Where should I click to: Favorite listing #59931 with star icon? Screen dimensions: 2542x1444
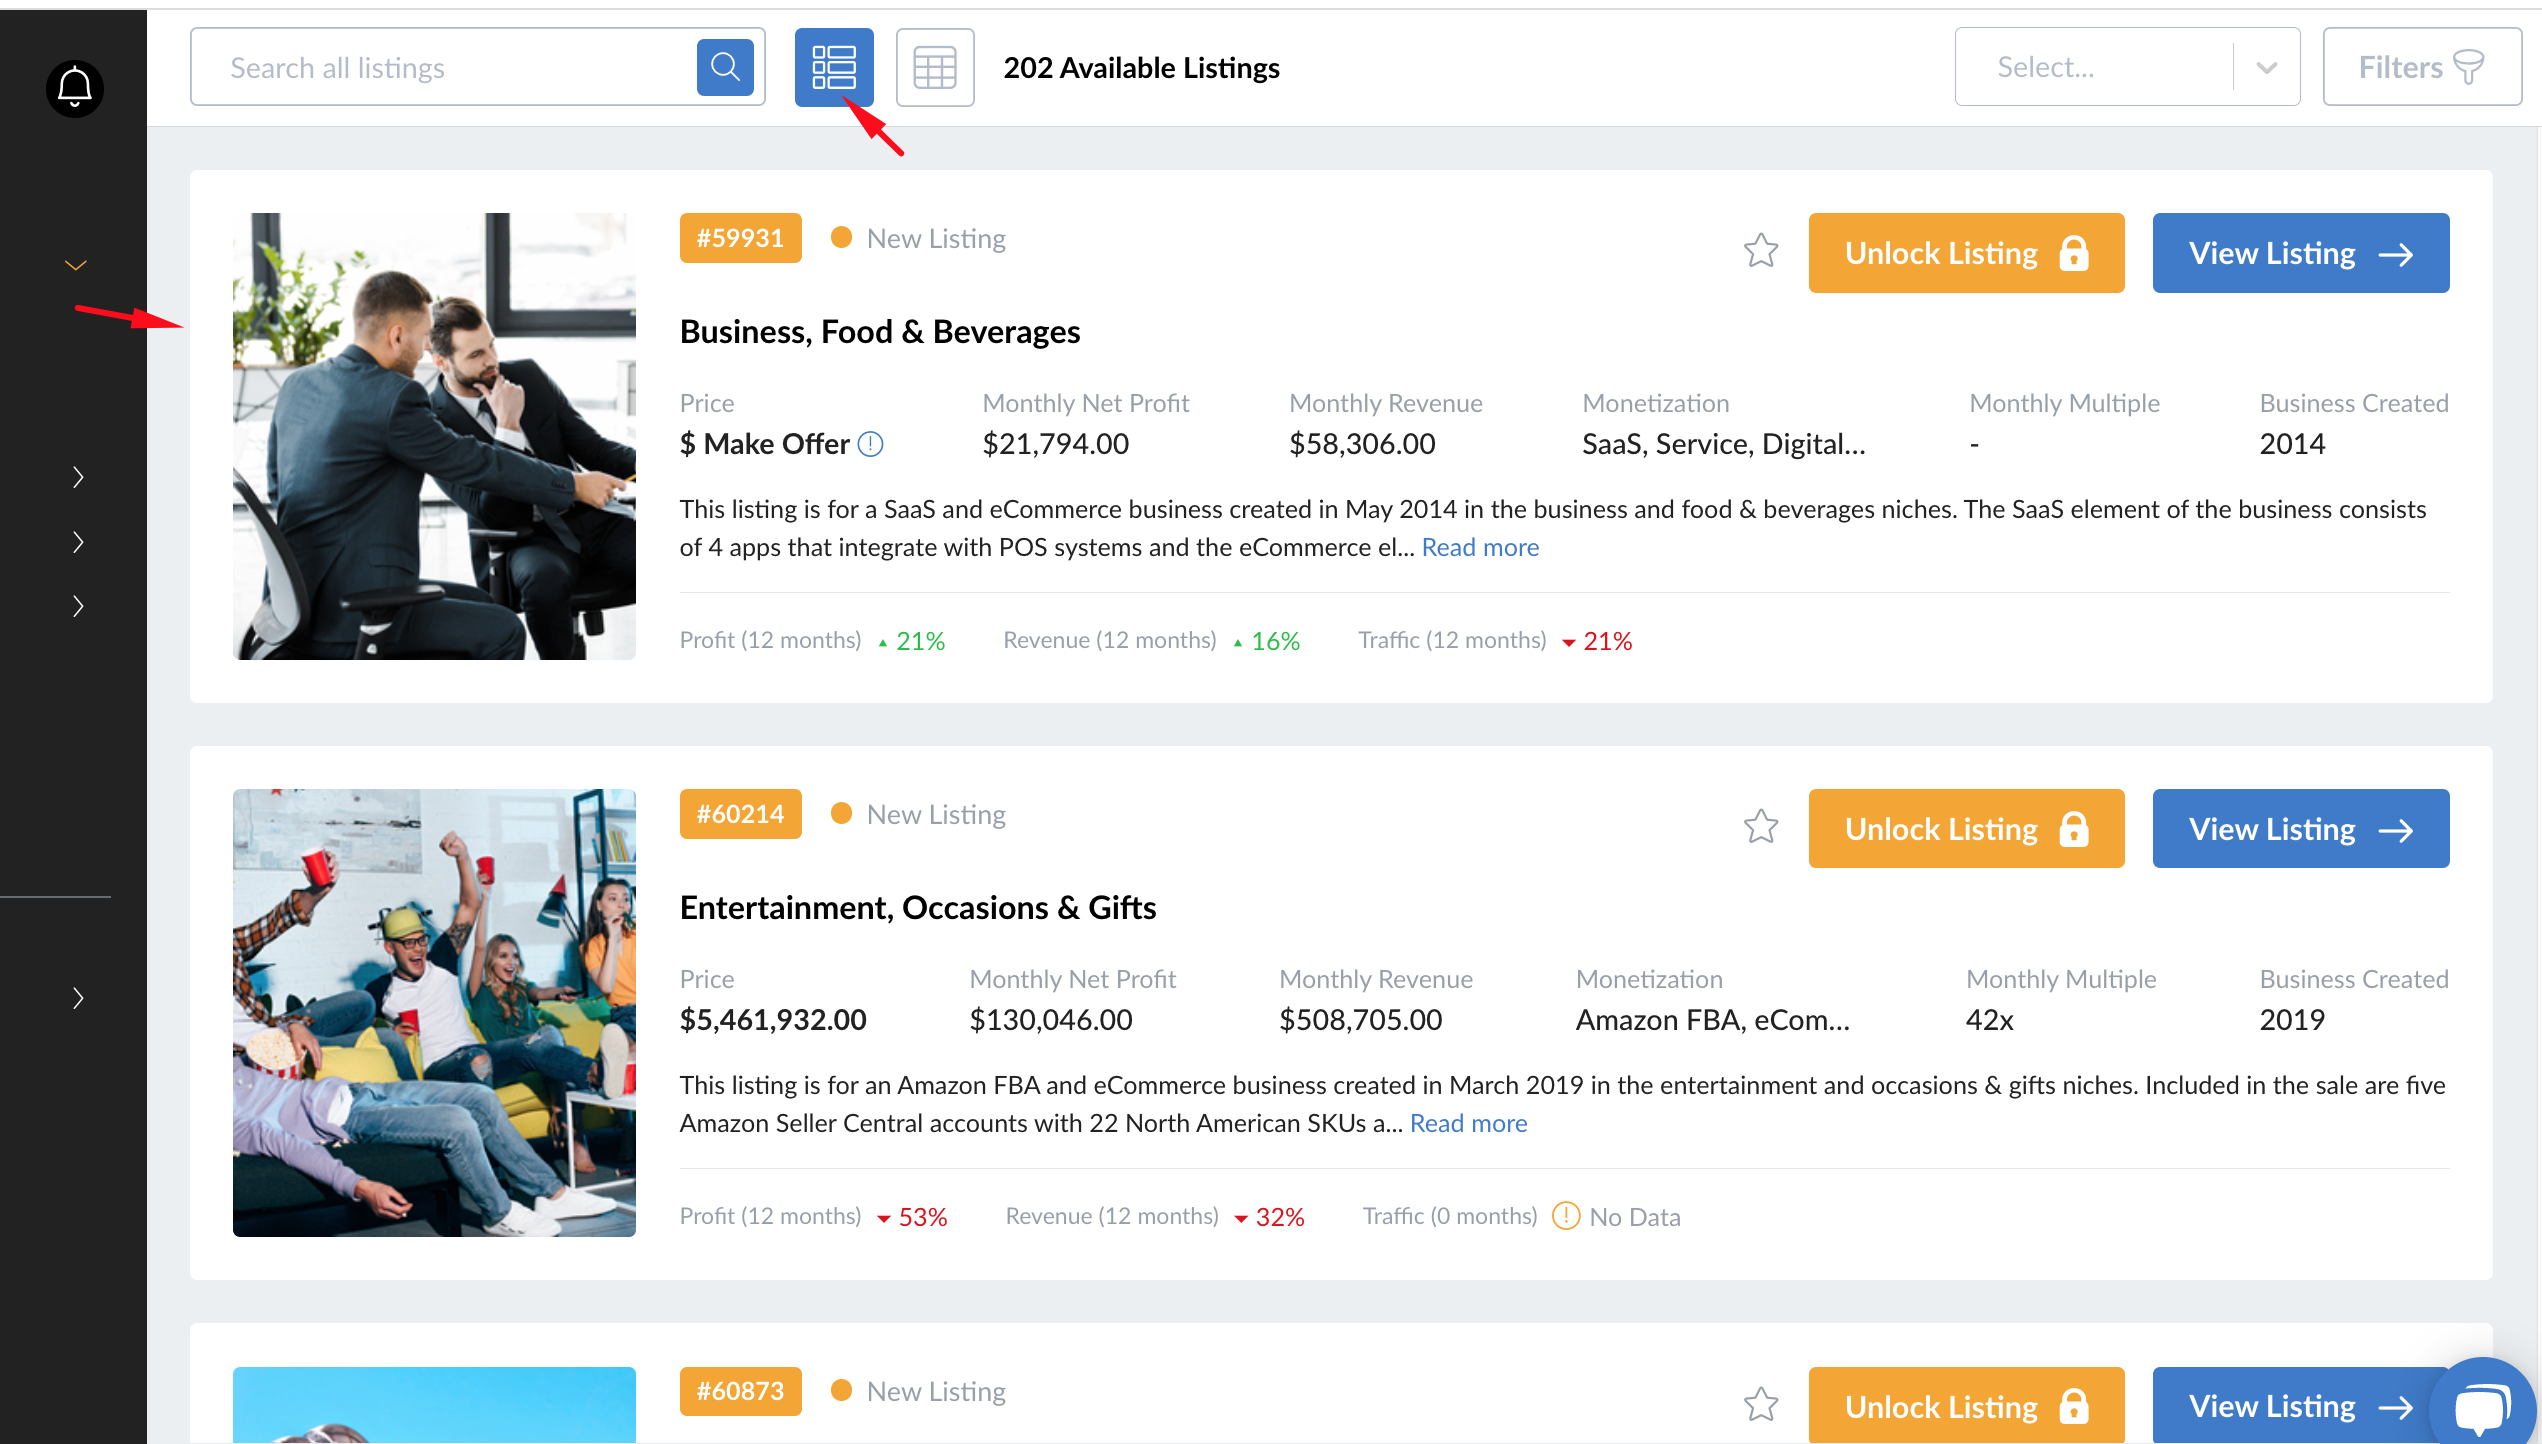pyautogui.click(x=1761, y=251)
